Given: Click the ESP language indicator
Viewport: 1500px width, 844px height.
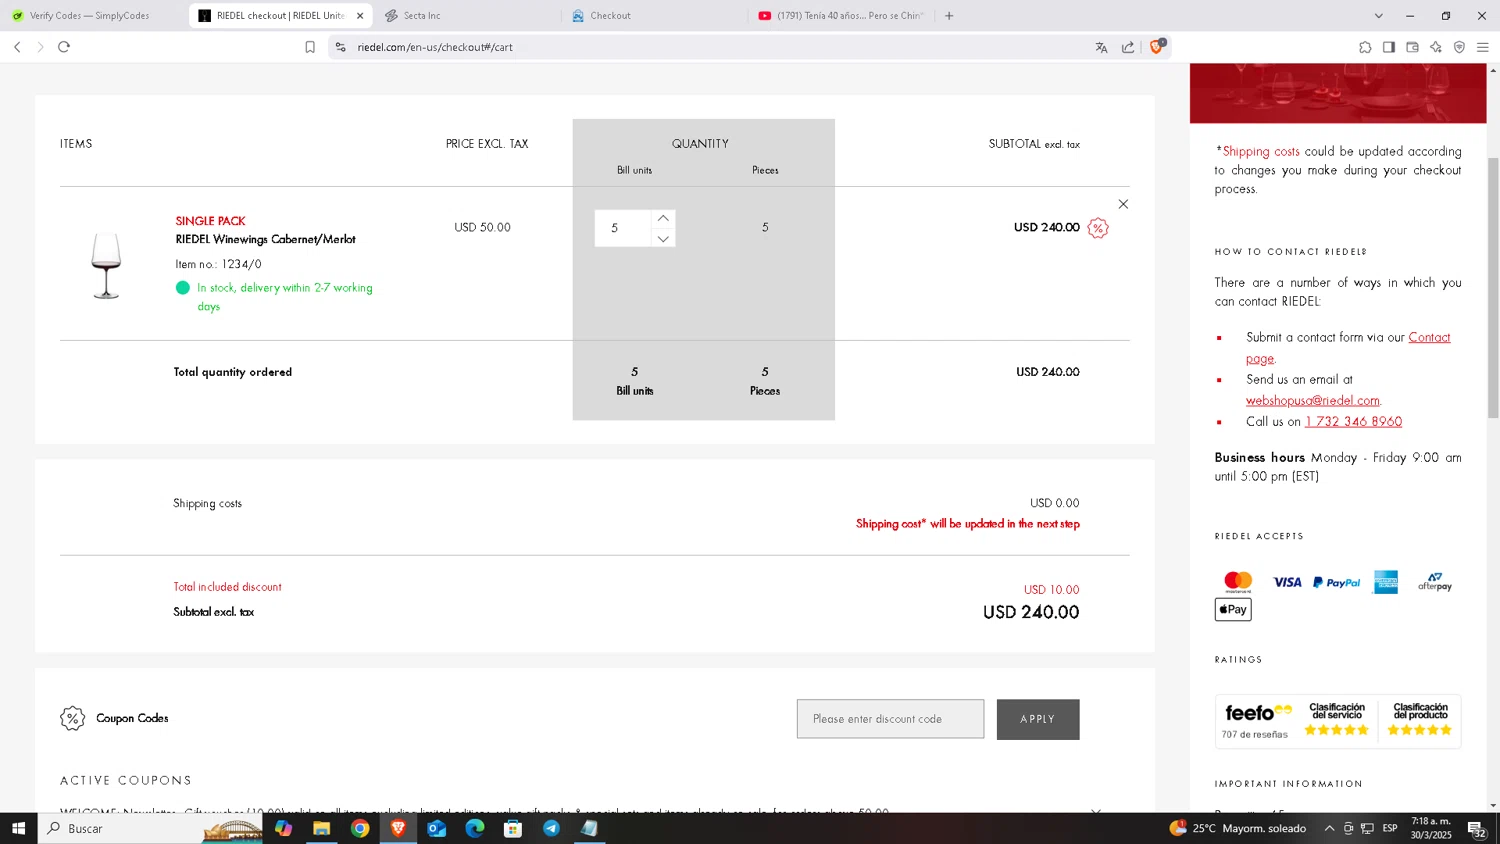Looking at the screenshot, I should click(1390, 828).
